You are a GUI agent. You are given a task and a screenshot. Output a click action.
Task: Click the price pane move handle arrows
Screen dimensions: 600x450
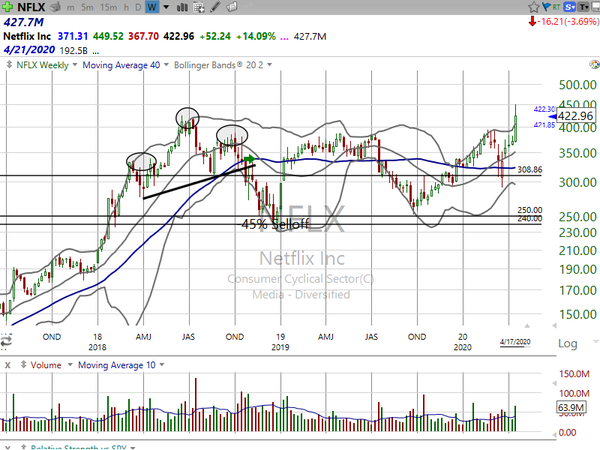click(9, 65)
